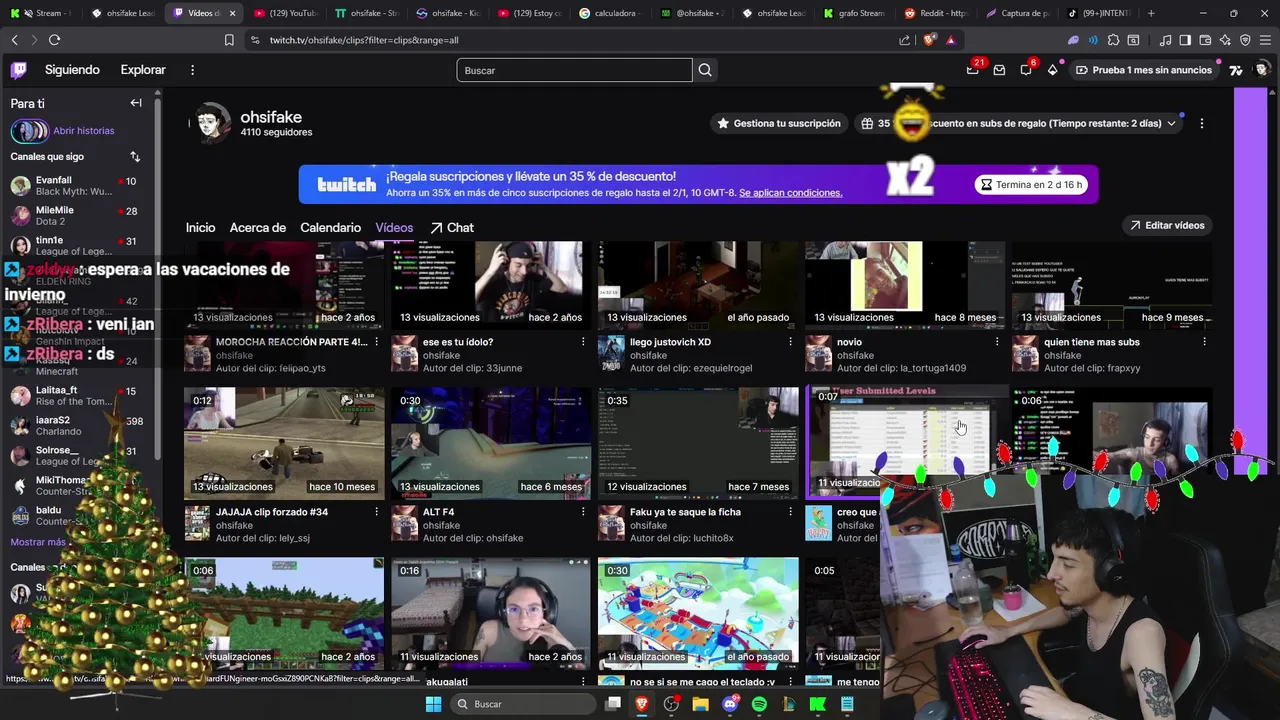
Task: Open options for 'ALT F4' clip
Action: click(584, 512)
